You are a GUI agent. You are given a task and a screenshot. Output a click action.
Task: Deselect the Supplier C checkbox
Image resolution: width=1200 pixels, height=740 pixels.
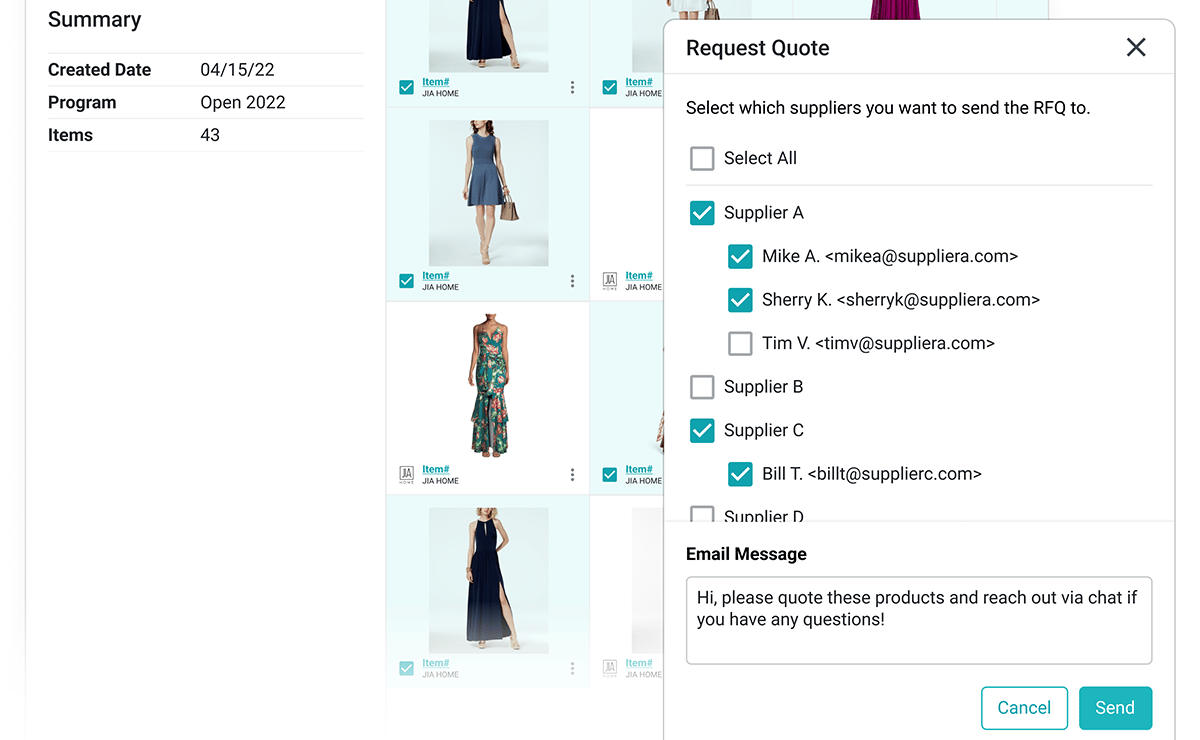701,430
